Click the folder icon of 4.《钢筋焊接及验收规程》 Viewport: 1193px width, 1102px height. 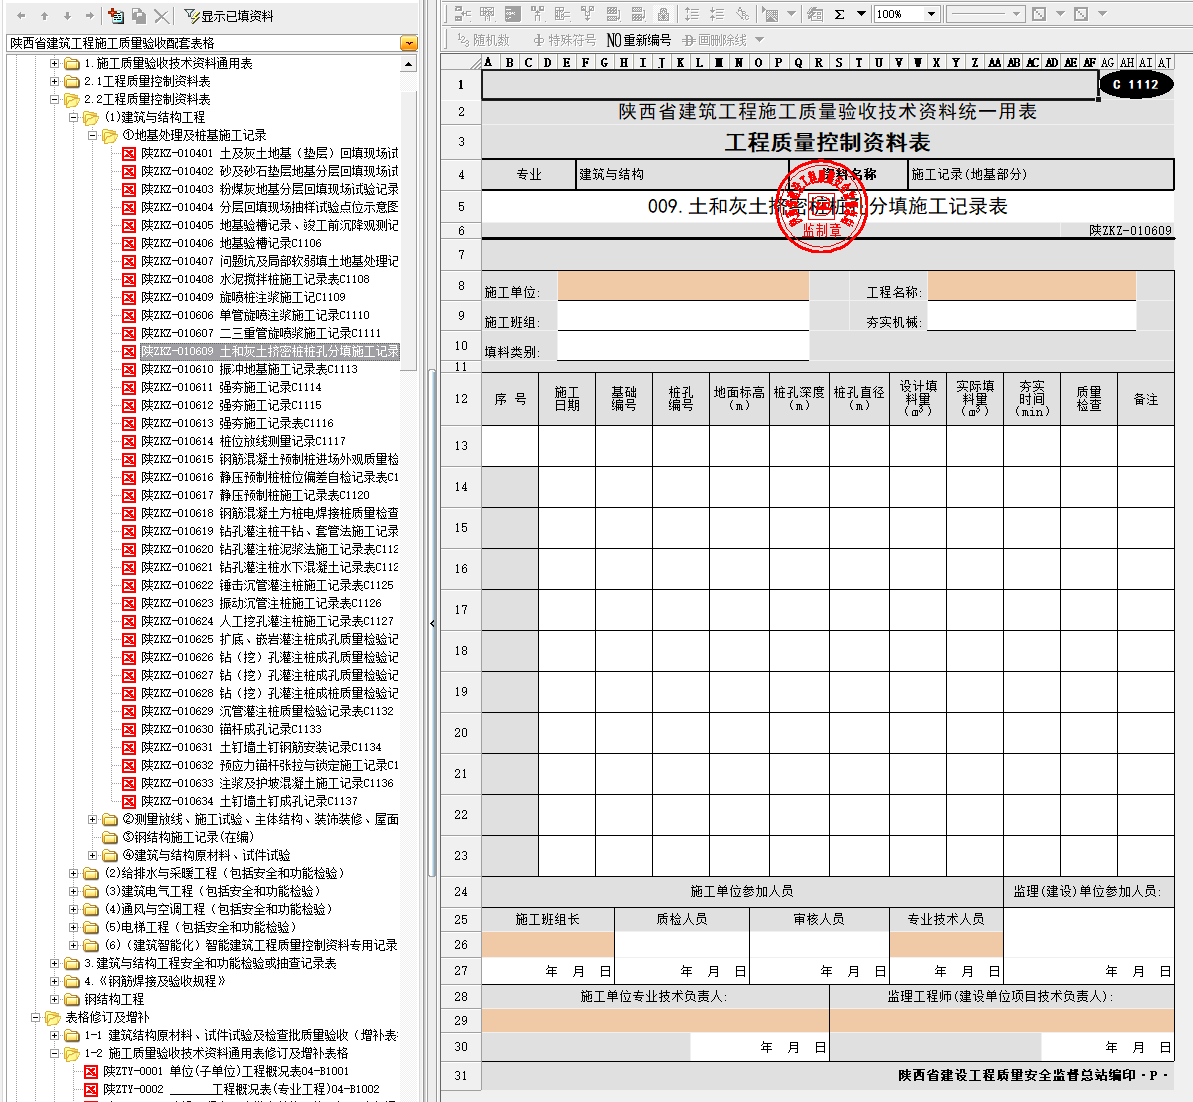click(72, 982)
